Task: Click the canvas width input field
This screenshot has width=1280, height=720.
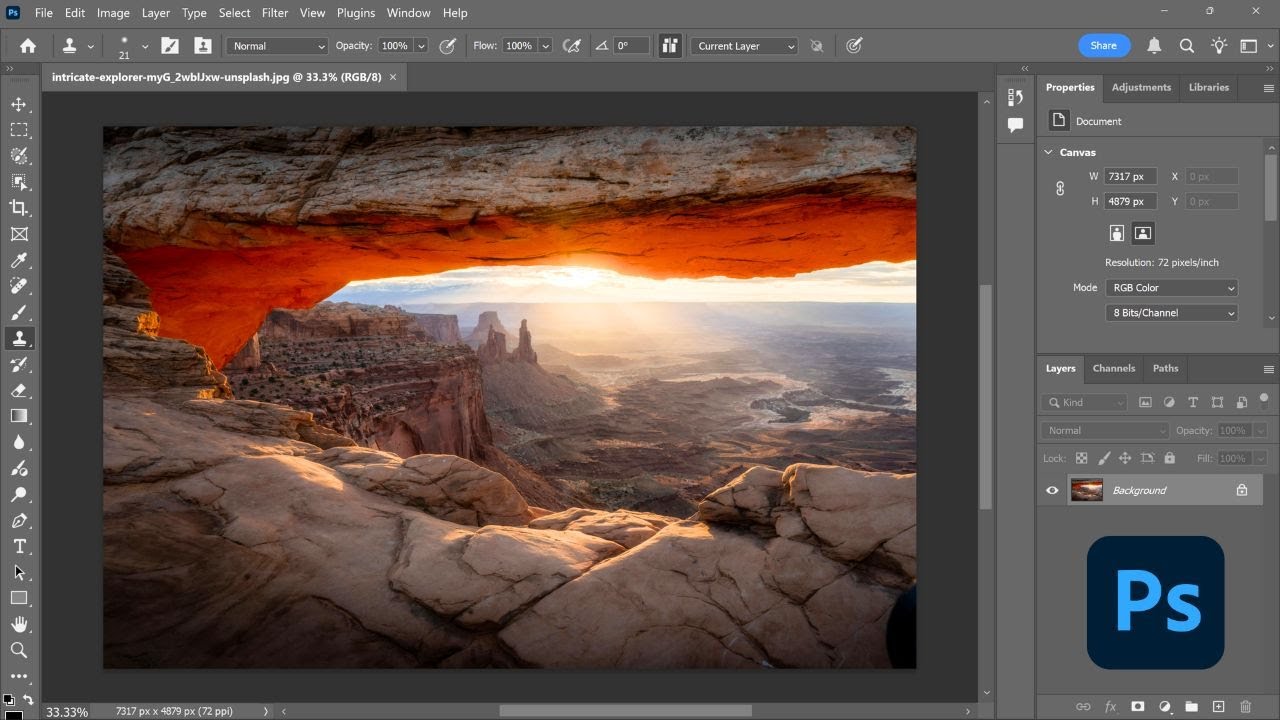Action: (x=1130, y=176)
